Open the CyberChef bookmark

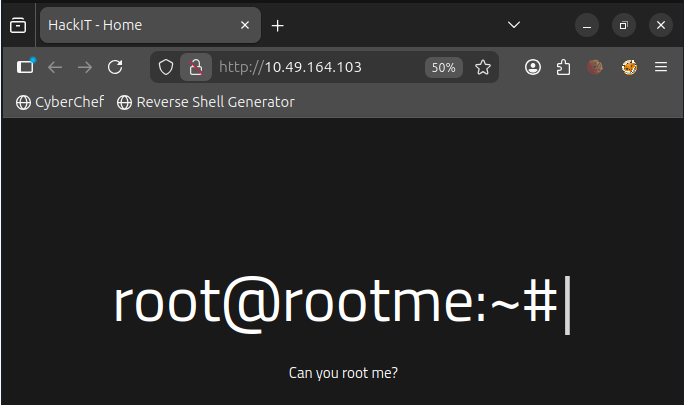click(x=60, y=102)
